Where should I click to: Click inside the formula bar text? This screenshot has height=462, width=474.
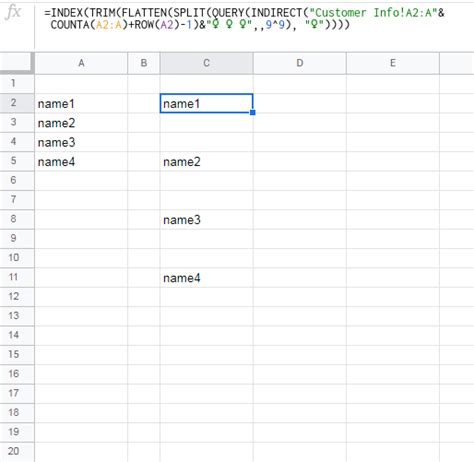pos(244,19)
